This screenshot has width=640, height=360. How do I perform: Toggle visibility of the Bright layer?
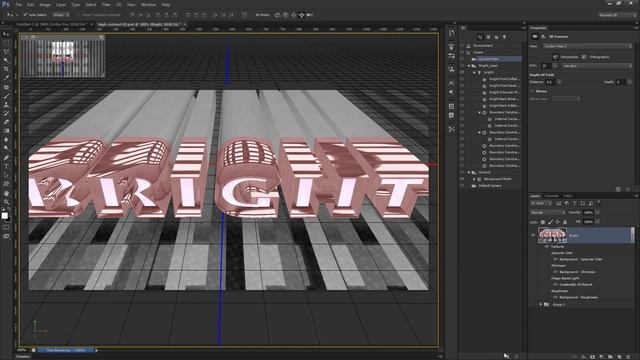(x=533, y=235)
